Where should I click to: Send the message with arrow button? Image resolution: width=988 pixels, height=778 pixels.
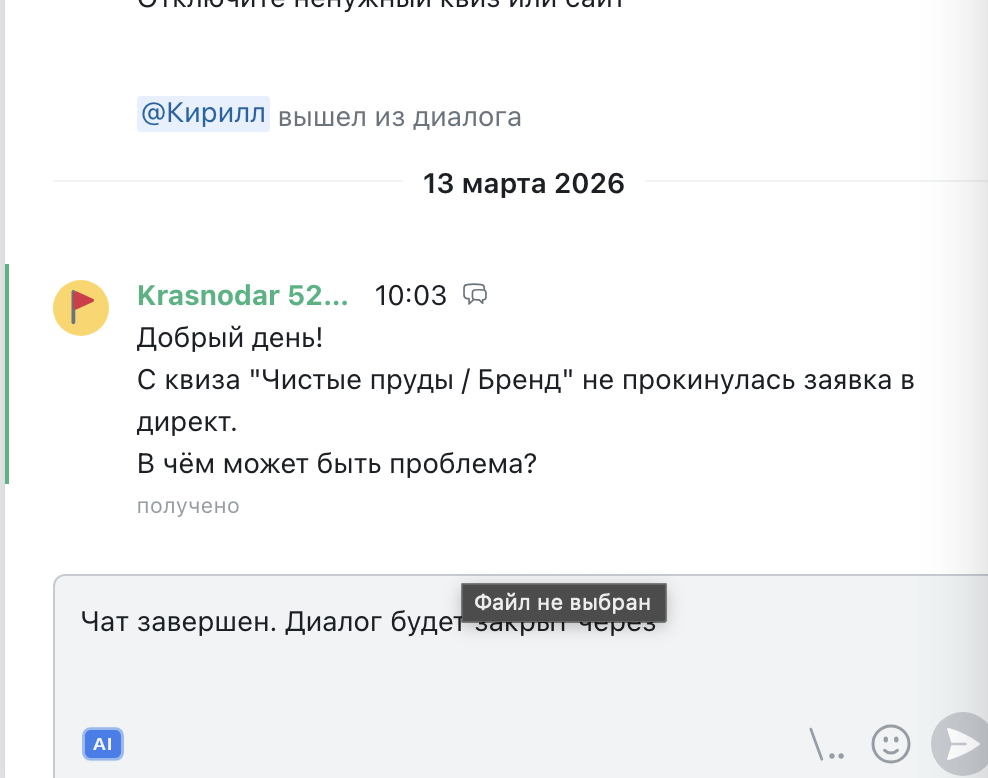coord(960,742)
